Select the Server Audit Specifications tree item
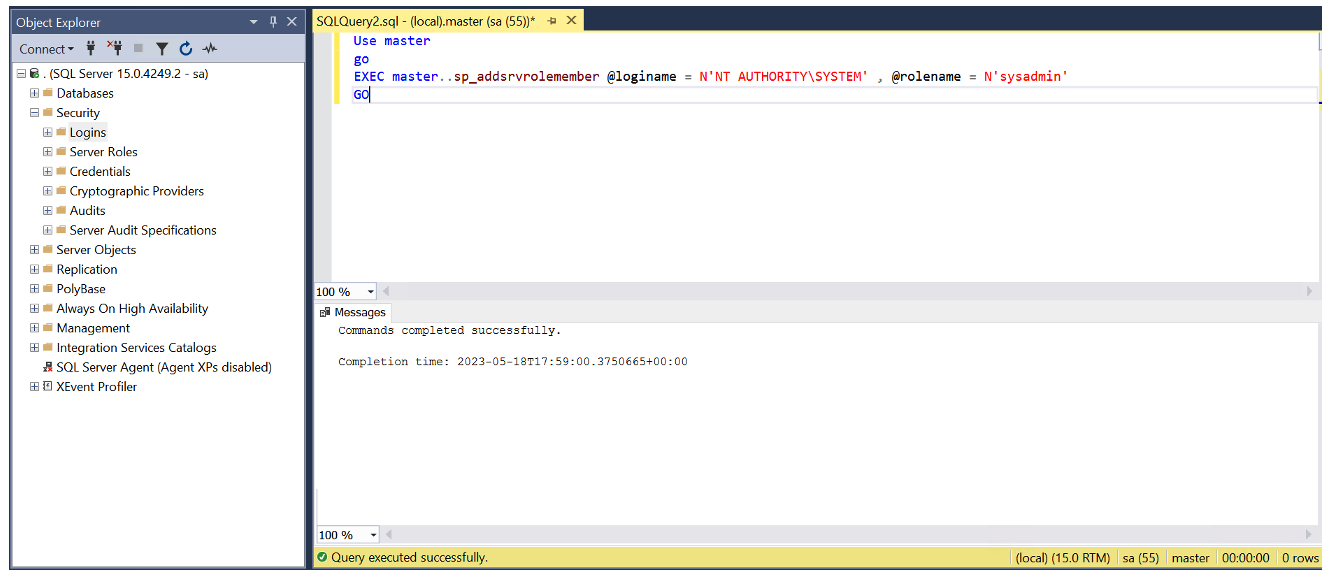Screen dimensions: 1328x576 coord(143,230)
